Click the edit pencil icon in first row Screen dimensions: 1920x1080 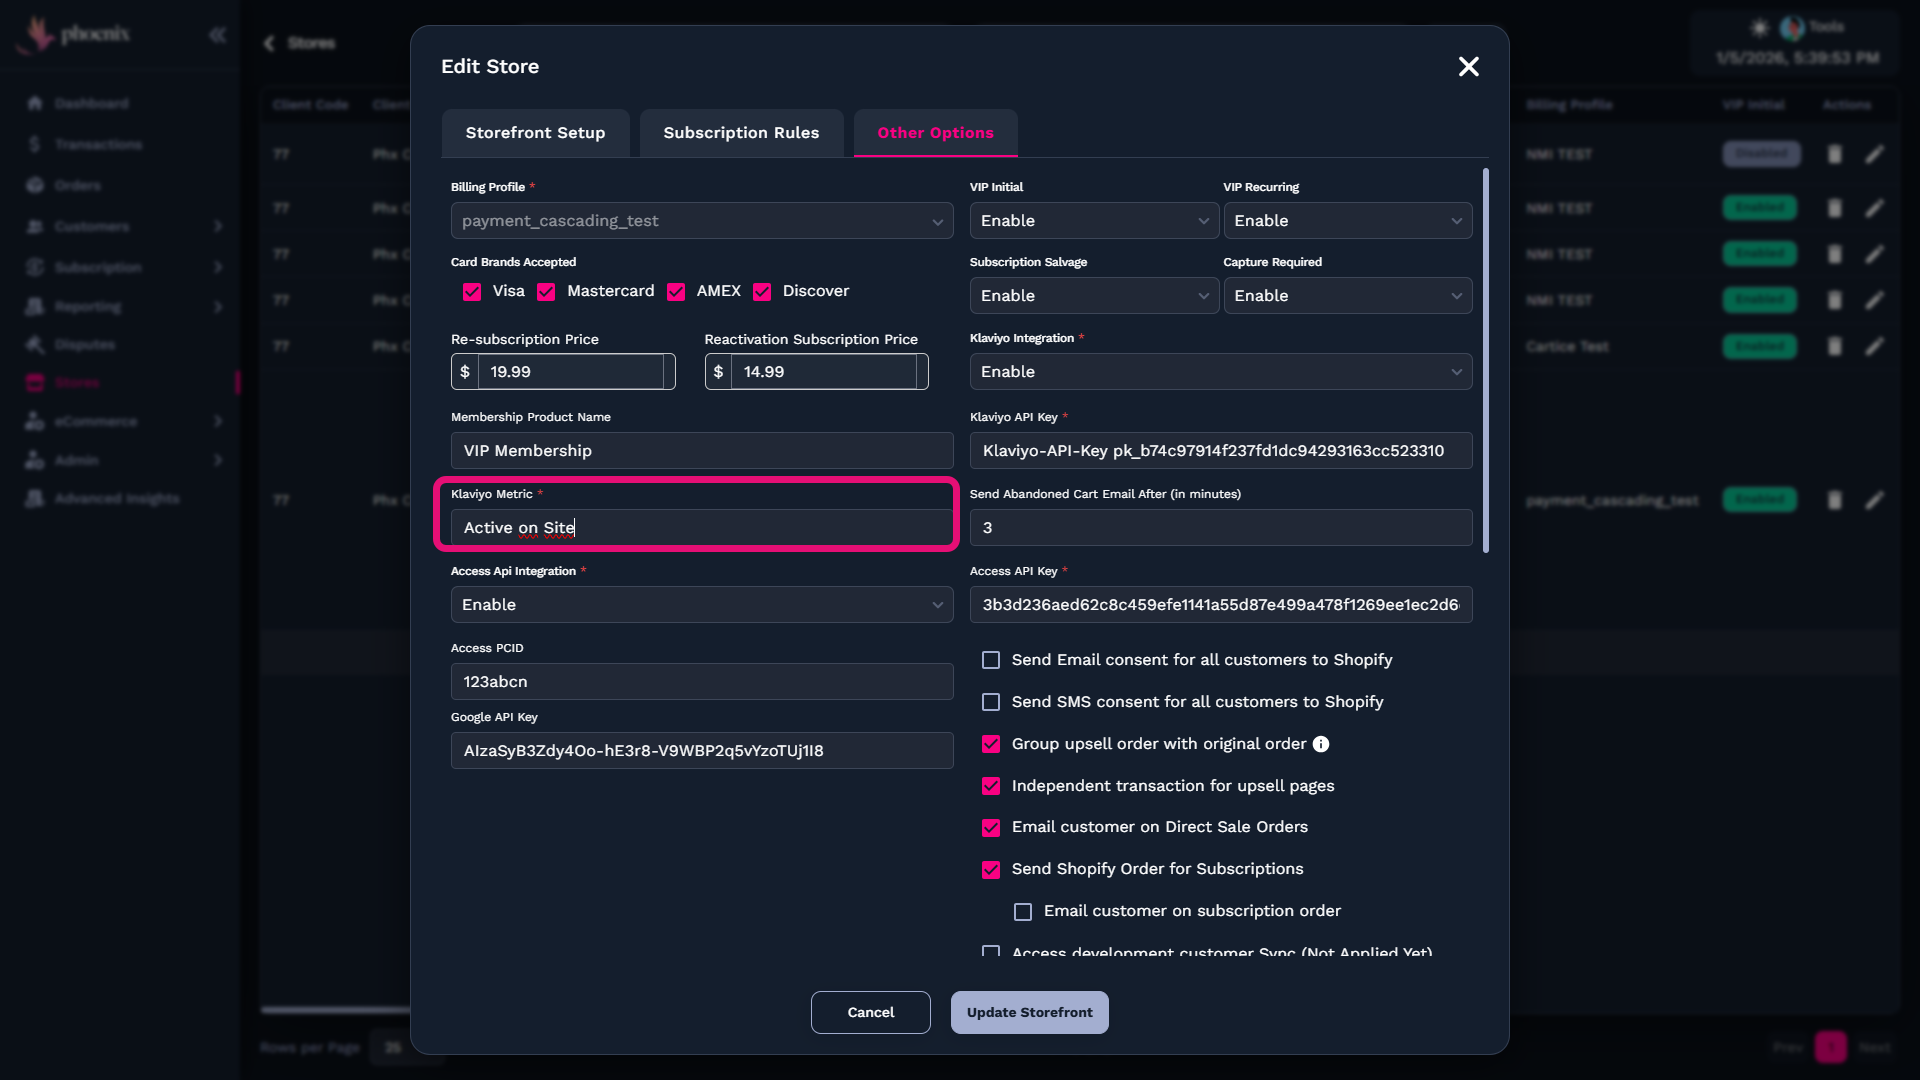click(x=1874, y=154)
